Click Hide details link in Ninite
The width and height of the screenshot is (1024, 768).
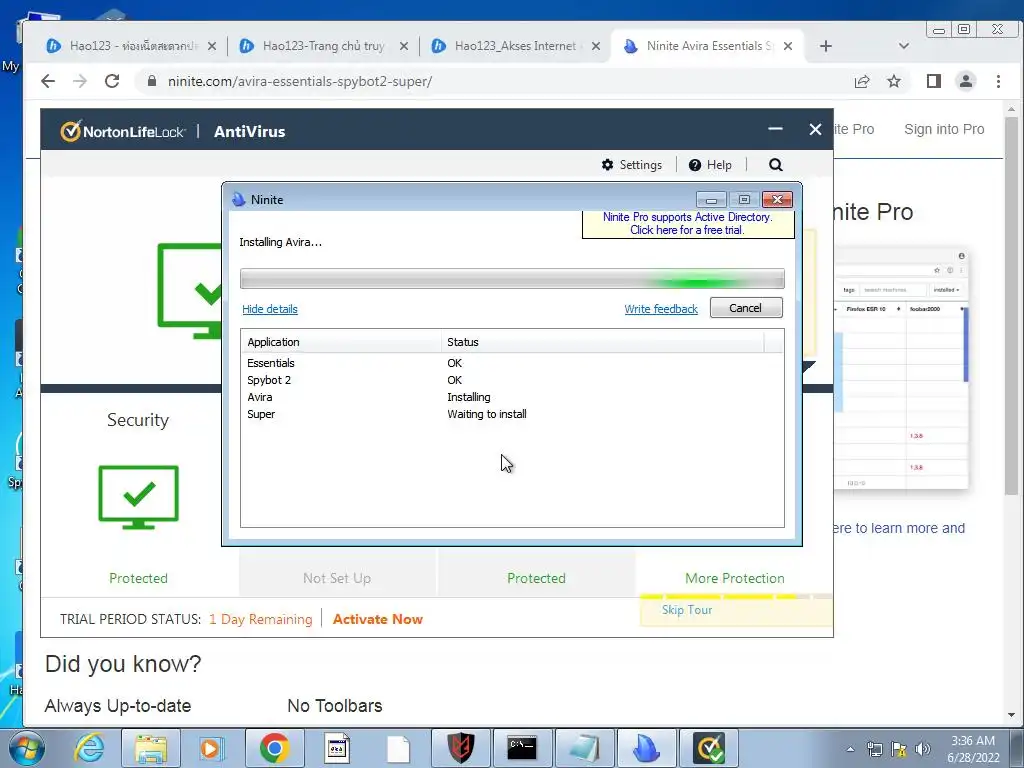tap(270, 309)
